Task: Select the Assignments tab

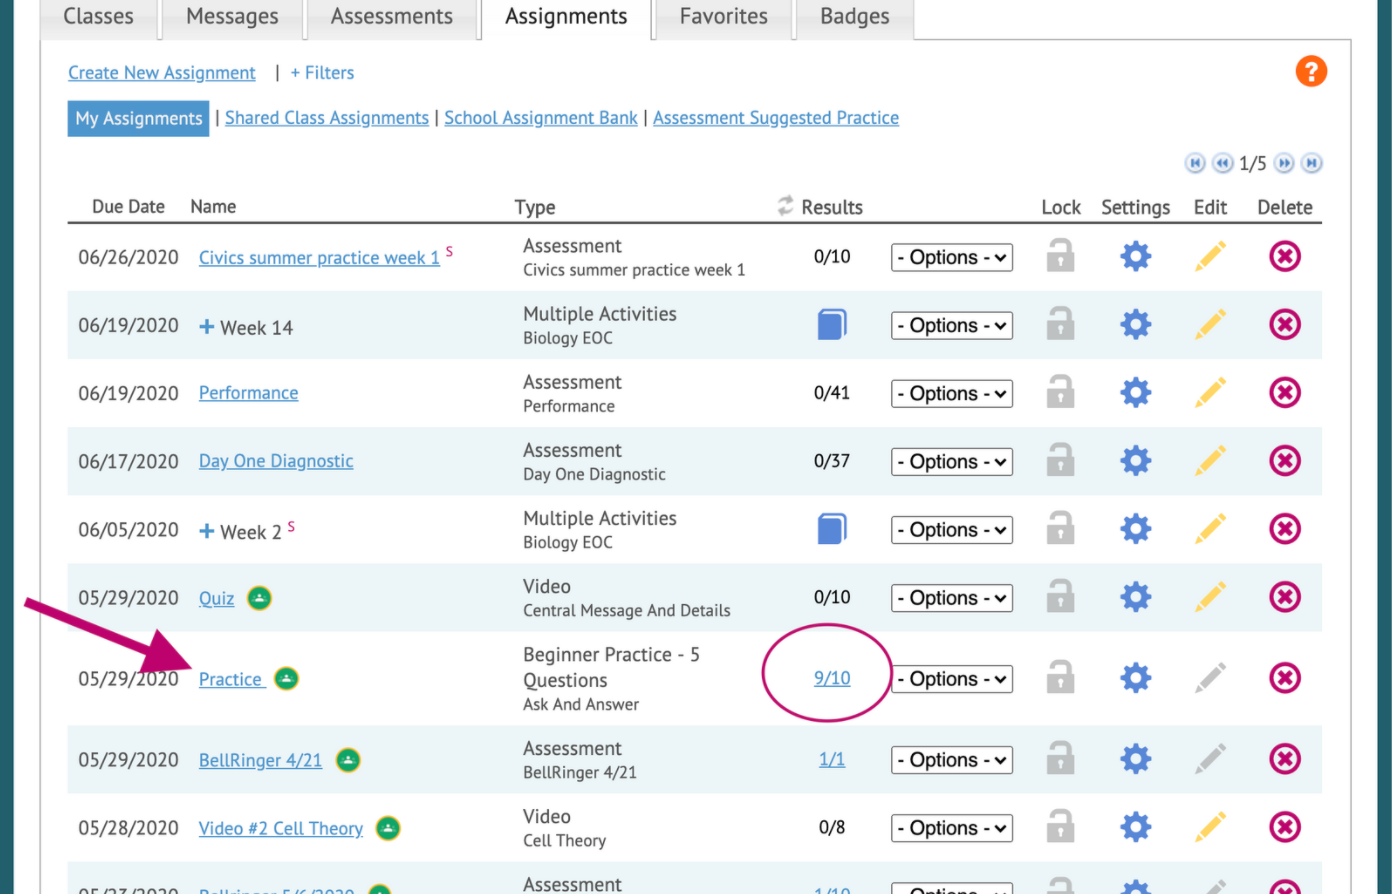Action: (x=566, y=17)
